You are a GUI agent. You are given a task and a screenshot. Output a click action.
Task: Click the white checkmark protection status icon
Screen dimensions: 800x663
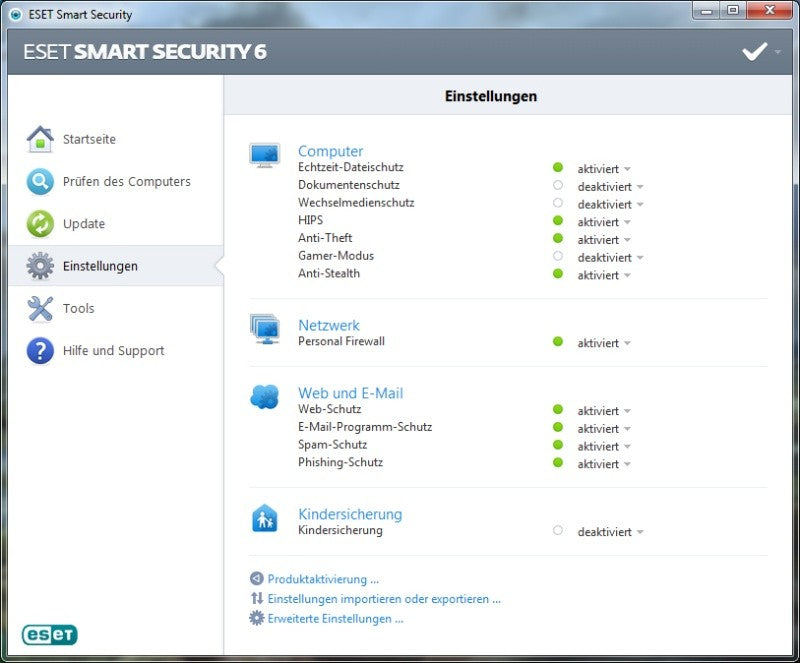[755, 52]
